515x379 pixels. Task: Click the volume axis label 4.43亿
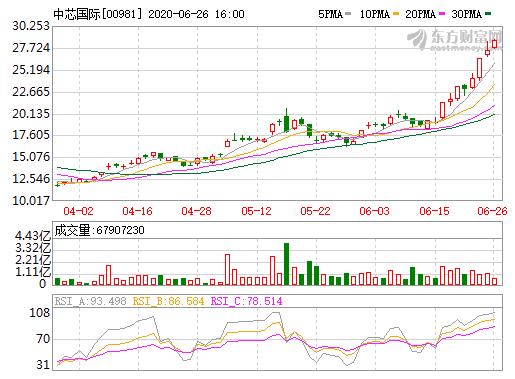(32, 236)
